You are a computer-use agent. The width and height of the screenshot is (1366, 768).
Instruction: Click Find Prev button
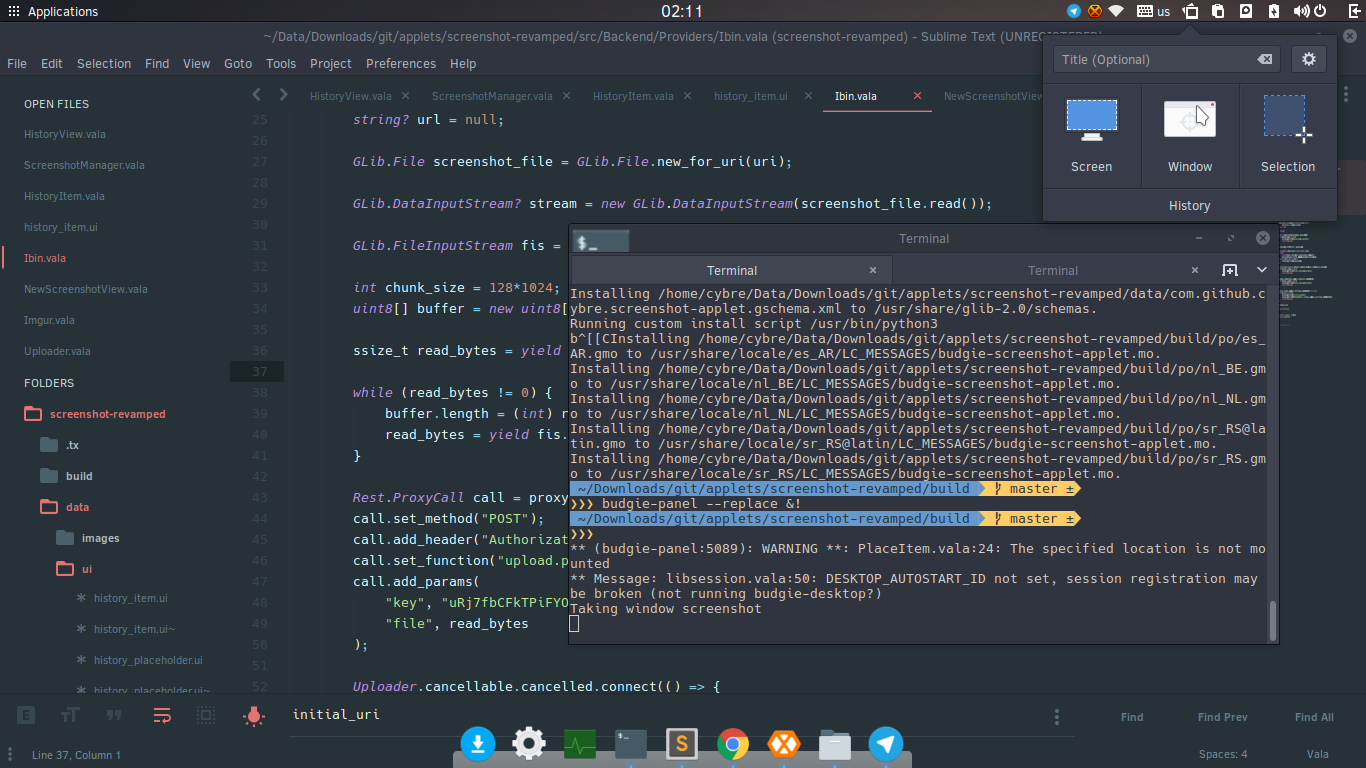1223,717
